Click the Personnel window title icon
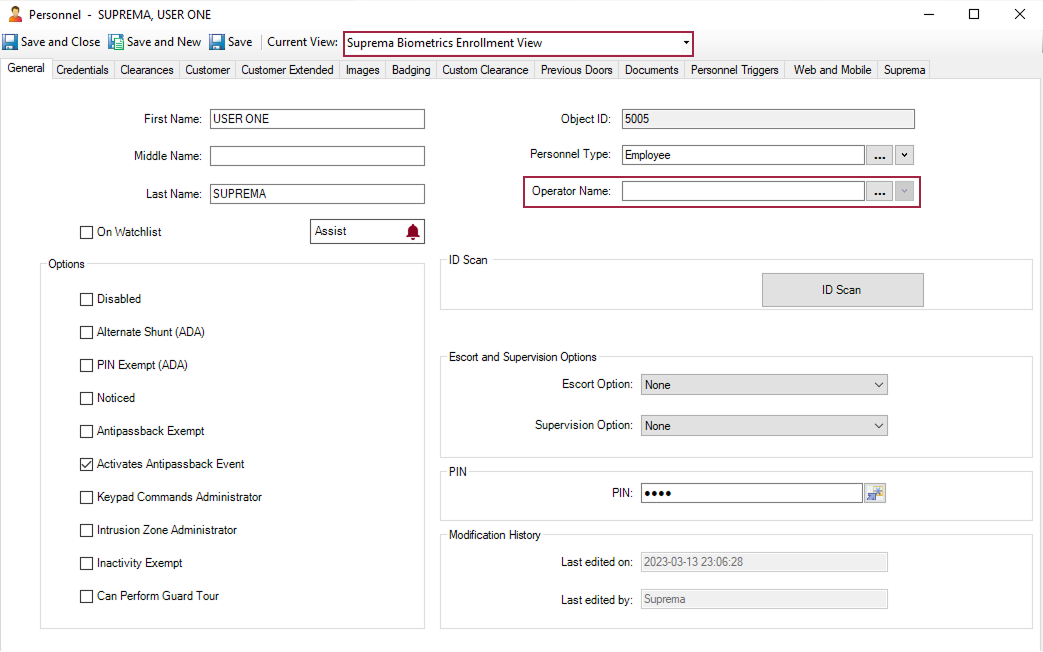The height and width of the screenshot is (652, 1043). [x=15, y=15]
